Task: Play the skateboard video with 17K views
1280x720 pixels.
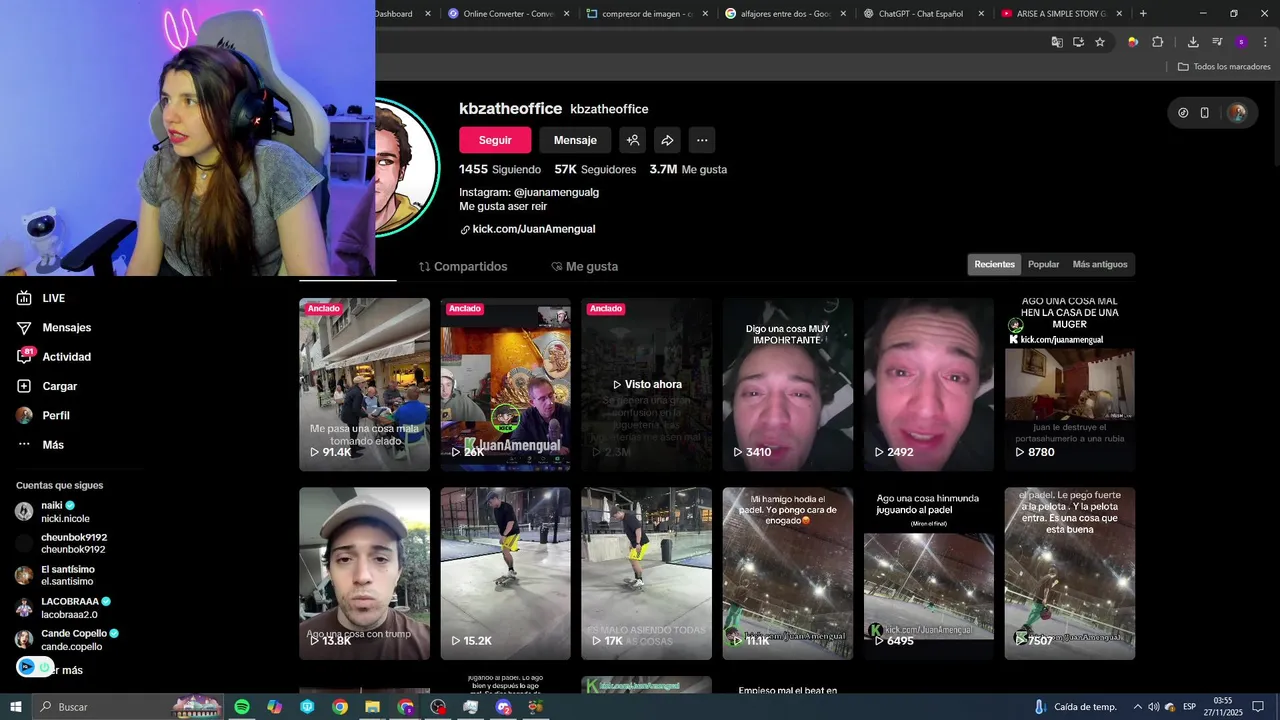Action: (x=646, y=573)
